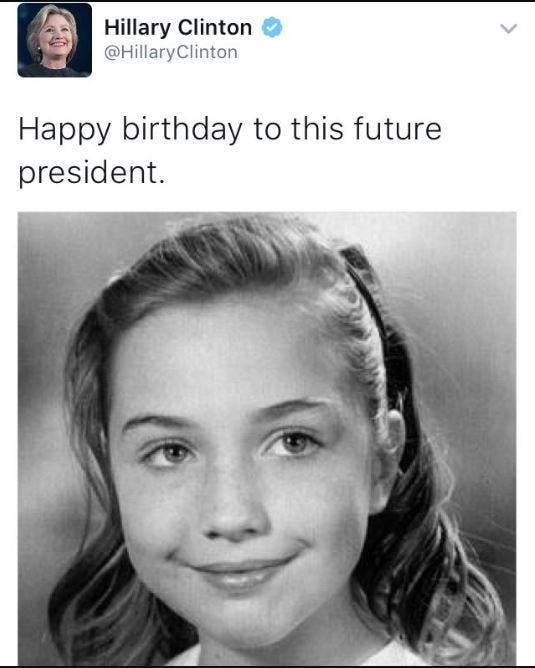
Task: Click the word 'president.' in the tweet
Action: tap(91, 173)
